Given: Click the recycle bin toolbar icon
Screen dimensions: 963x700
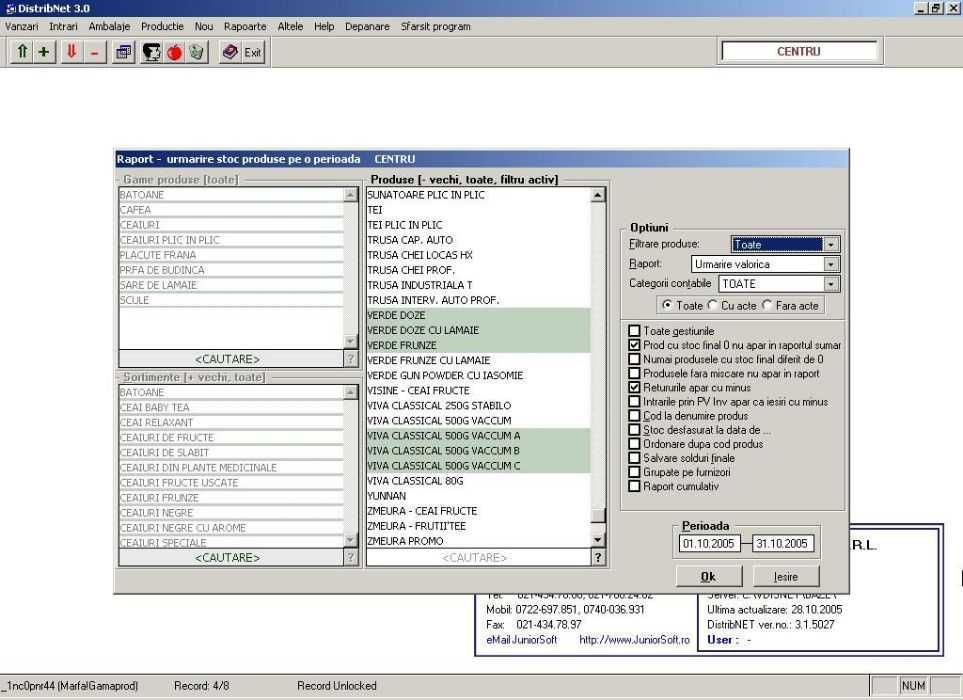Looking at the screenshot, I should [x=197, y=52].
